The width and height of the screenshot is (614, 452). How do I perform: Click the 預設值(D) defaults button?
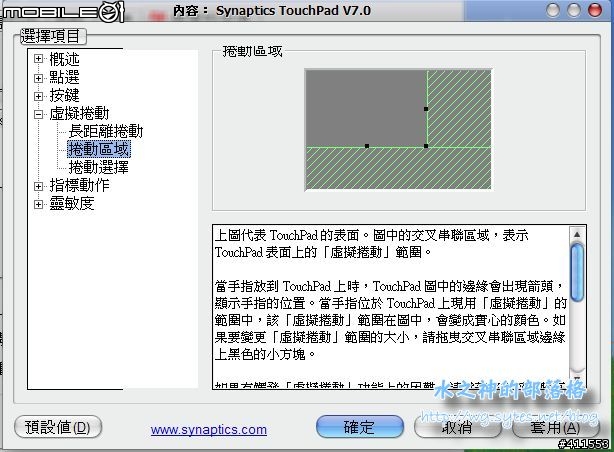pos(58,427)
